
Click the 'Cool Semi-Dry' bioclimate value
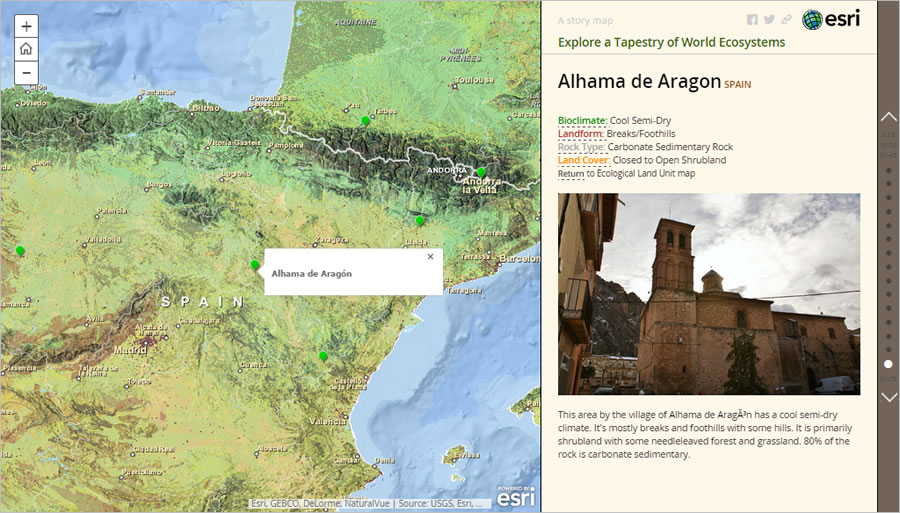point(640,121)
